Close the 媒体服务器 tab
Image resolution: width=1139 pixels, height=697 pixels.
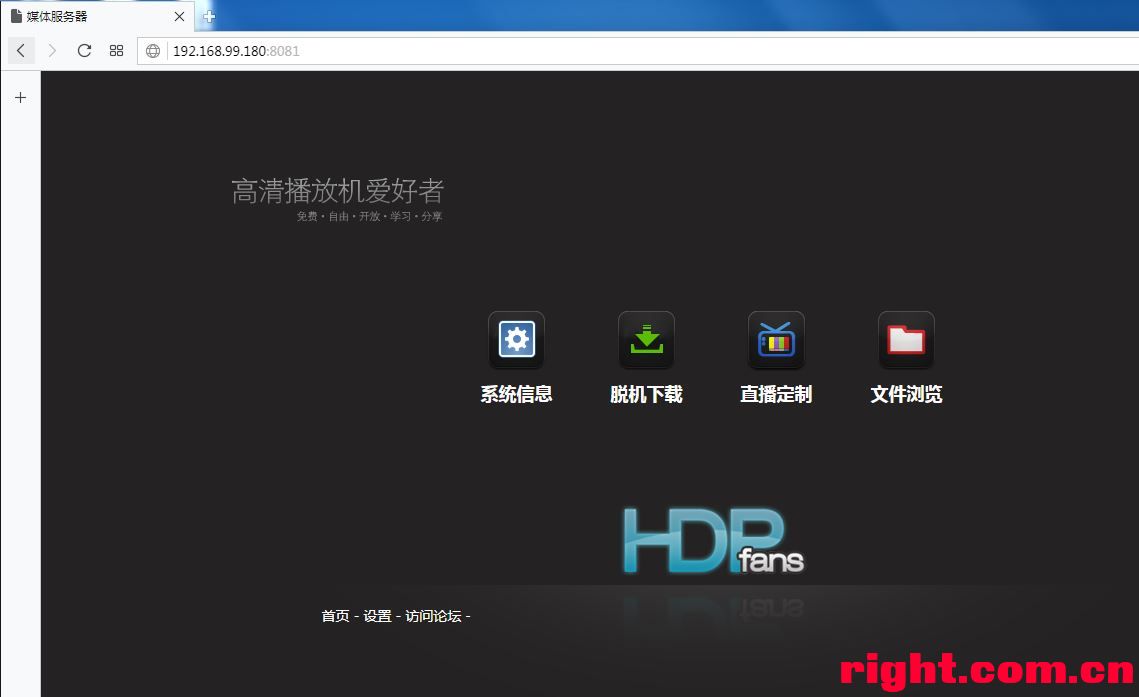(x=179, y=16)
